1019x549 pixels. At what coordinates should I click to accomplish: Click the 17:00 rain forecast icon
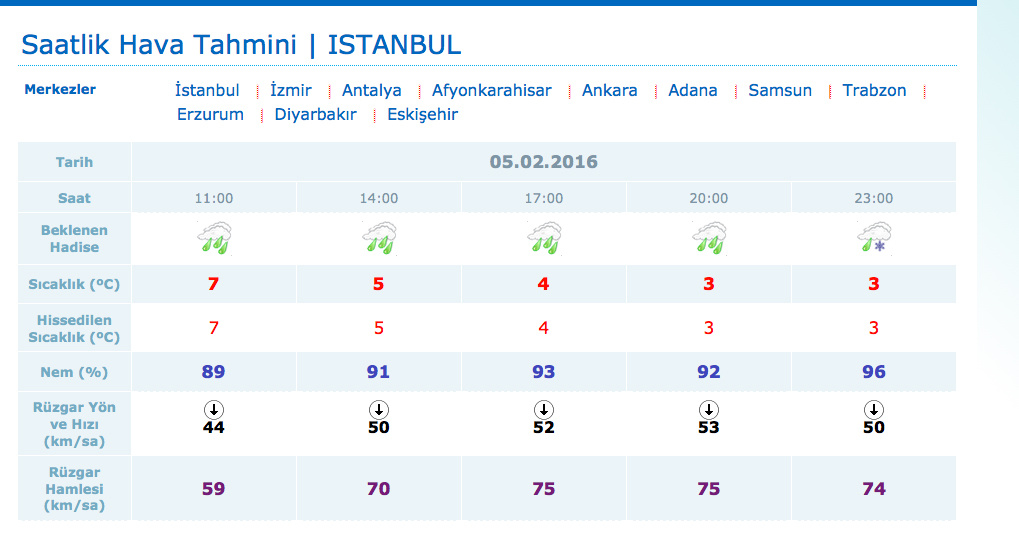point(544,238)
